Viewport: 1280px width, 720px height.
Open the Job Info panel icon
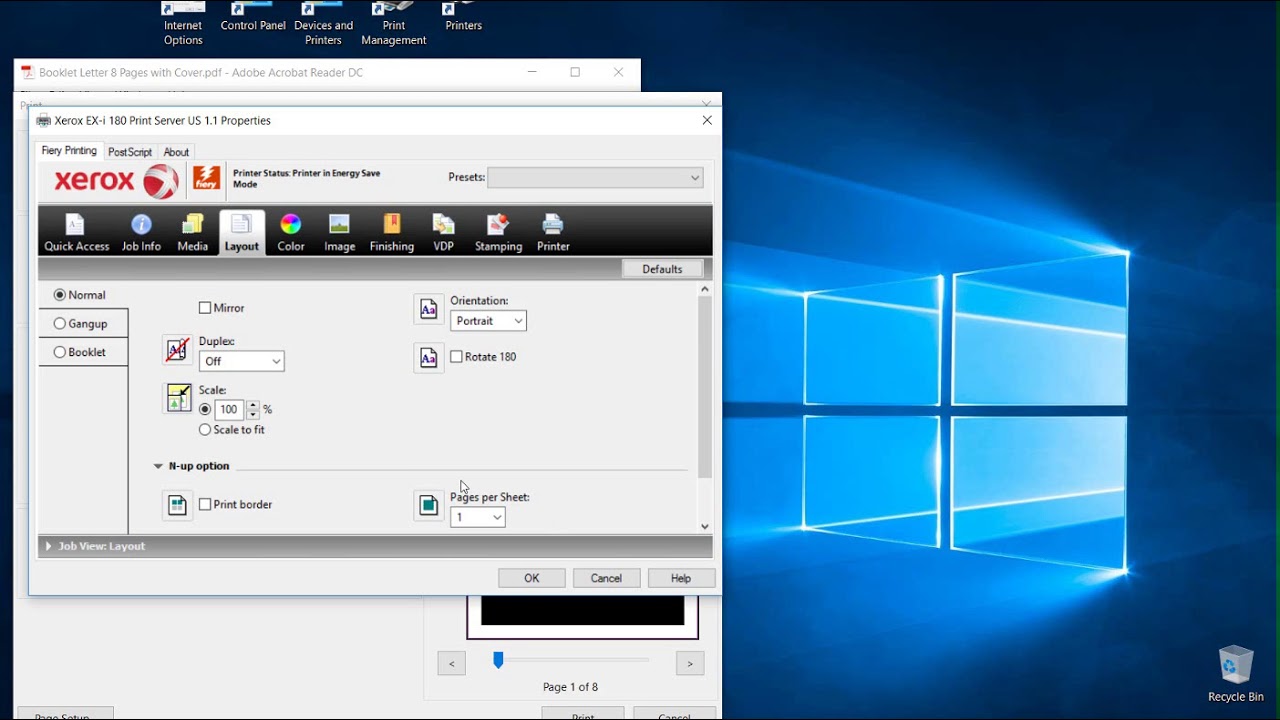coord(141,232)
